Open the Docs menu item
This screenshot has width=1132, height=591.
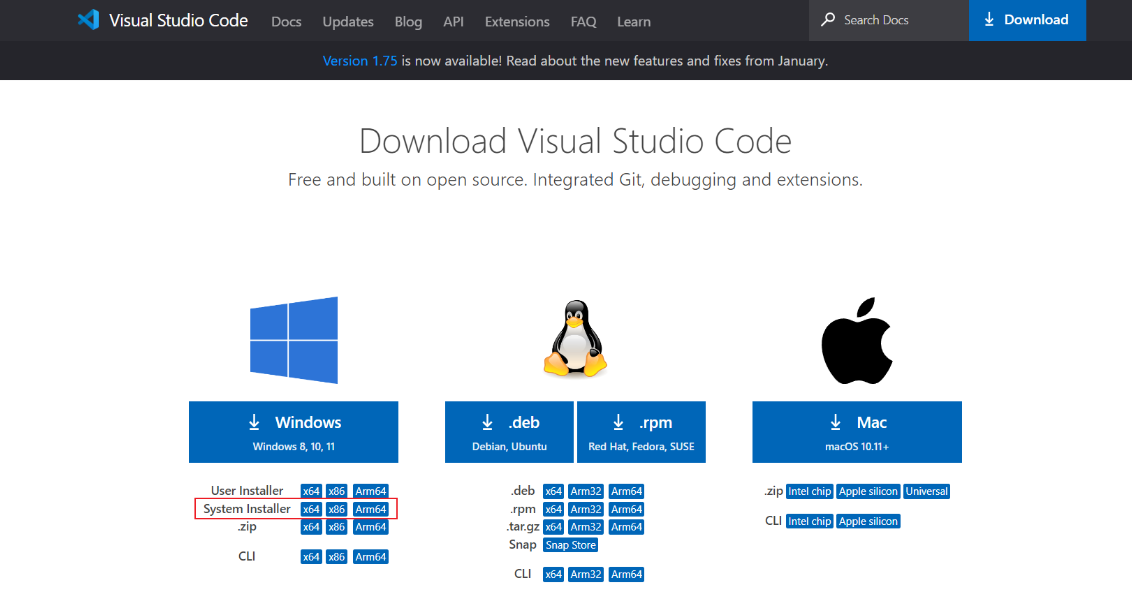click(286, 22)
